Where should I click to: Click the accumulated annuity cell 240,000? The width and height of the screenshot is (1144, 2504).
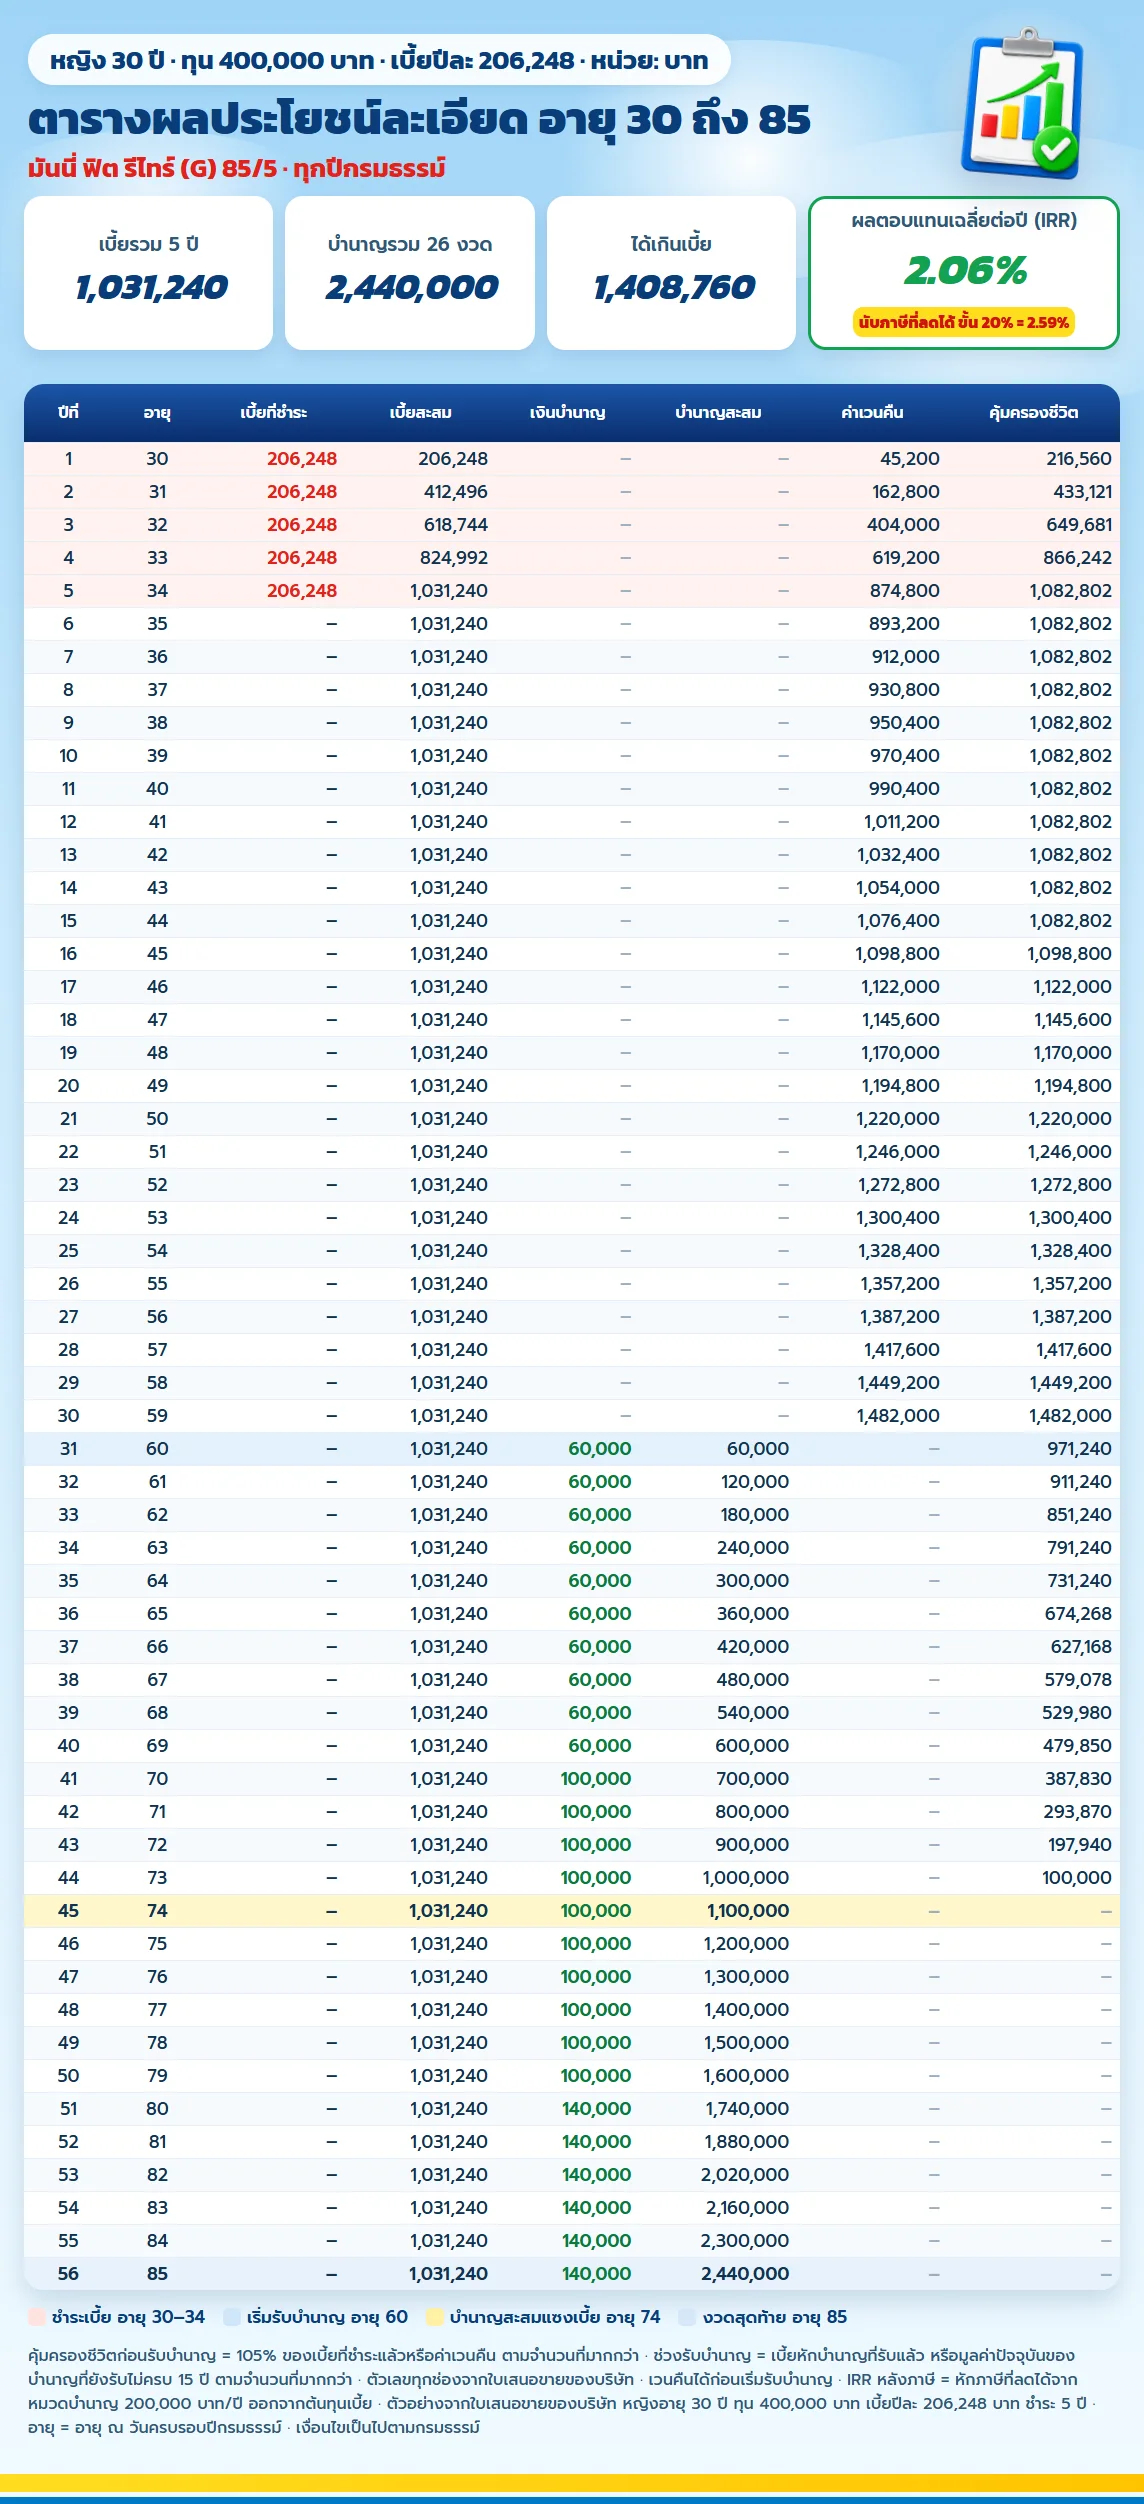point(753,1548)
